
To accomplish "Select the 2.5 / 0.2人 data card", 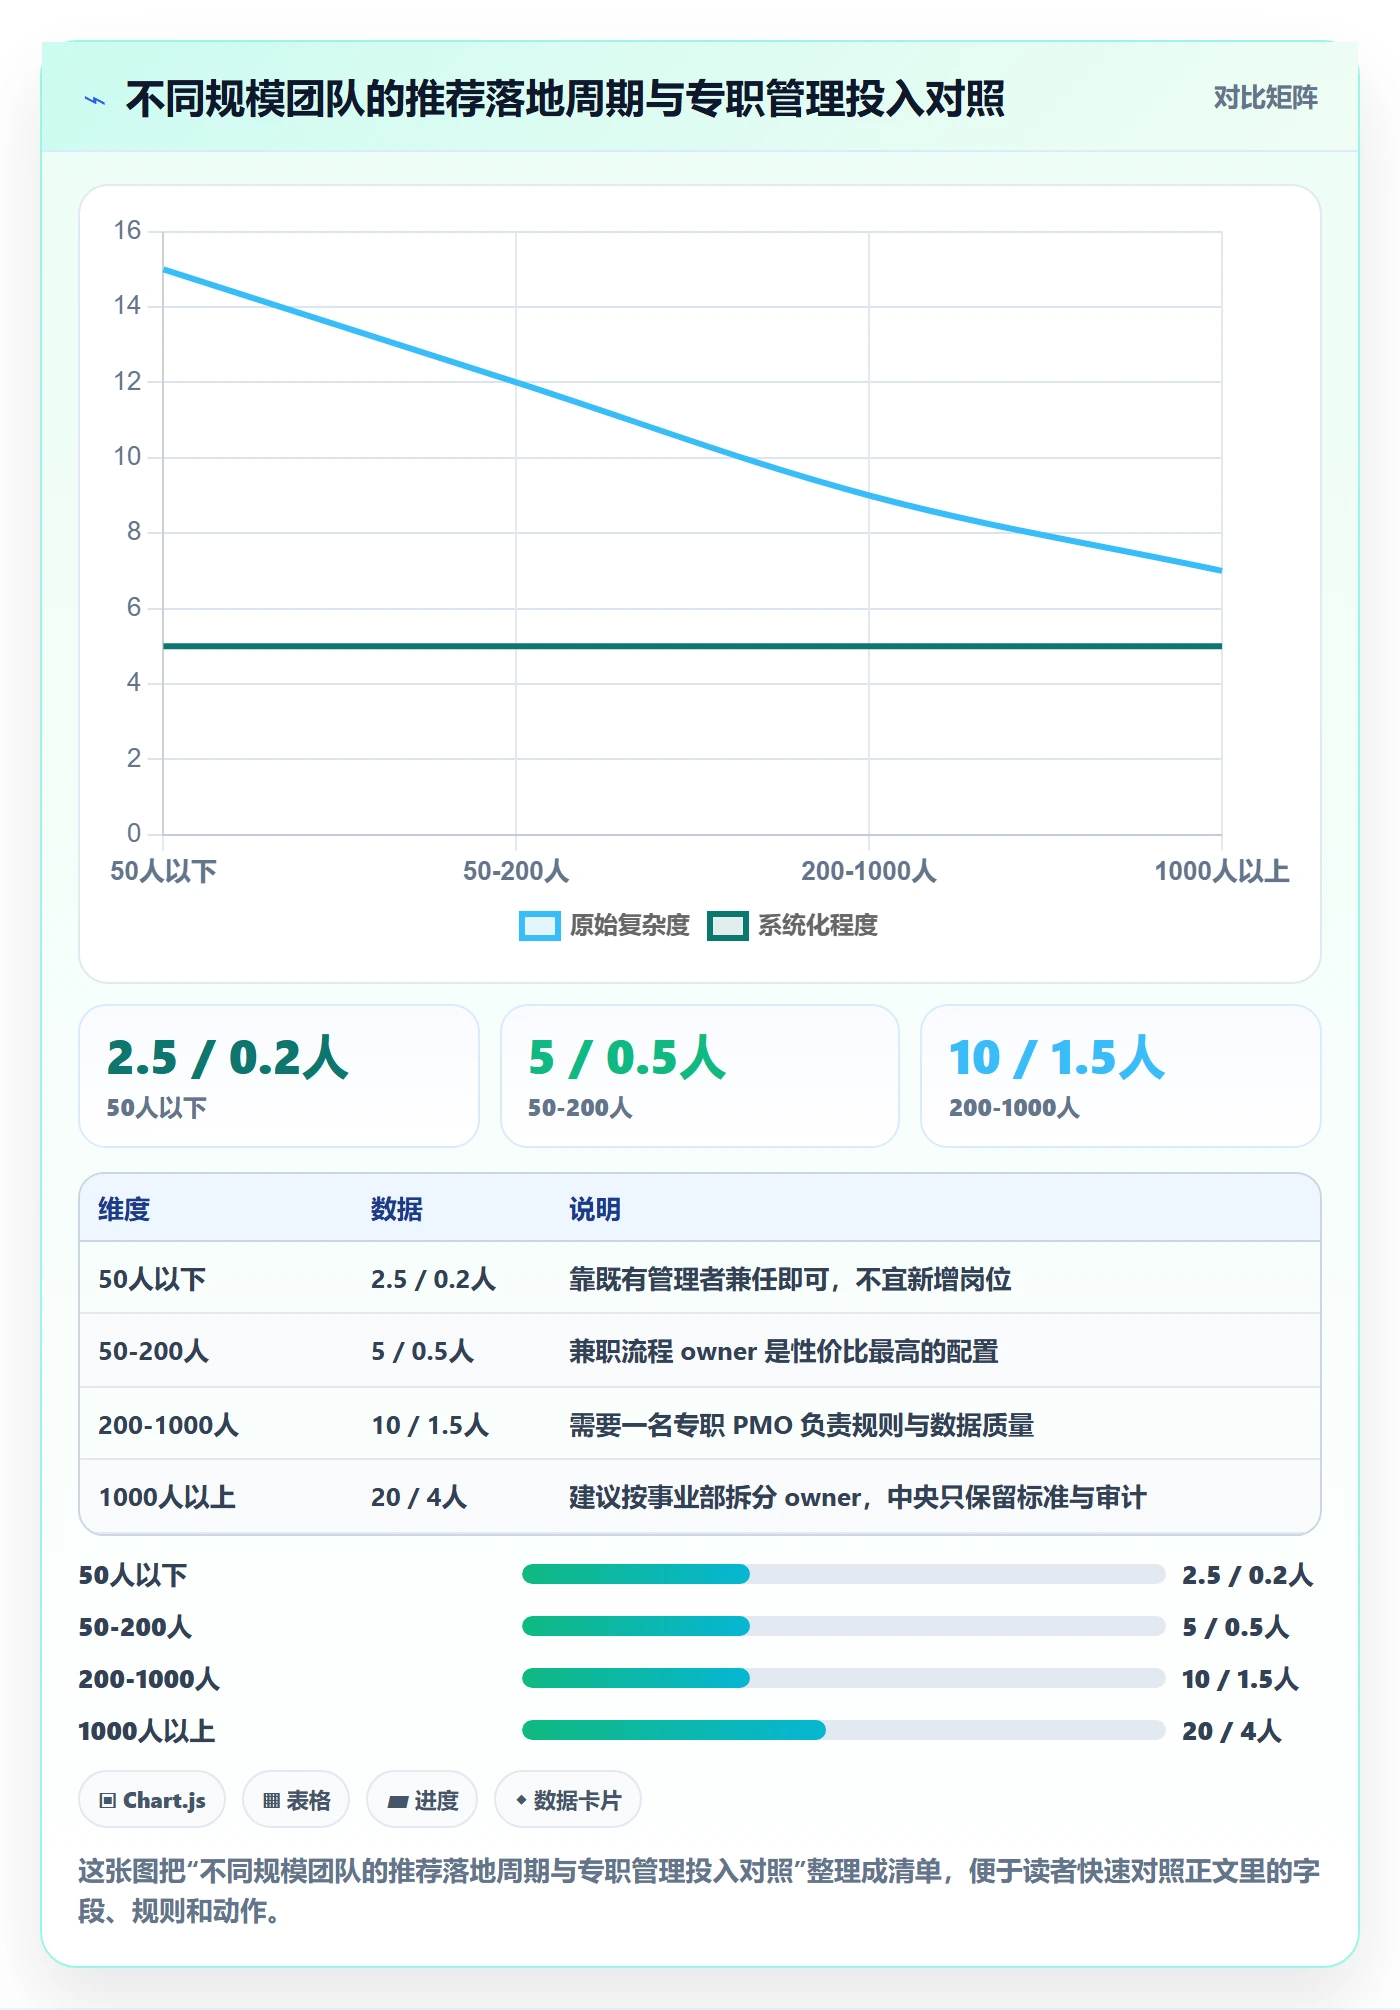I will click(x=279, y=1076).
